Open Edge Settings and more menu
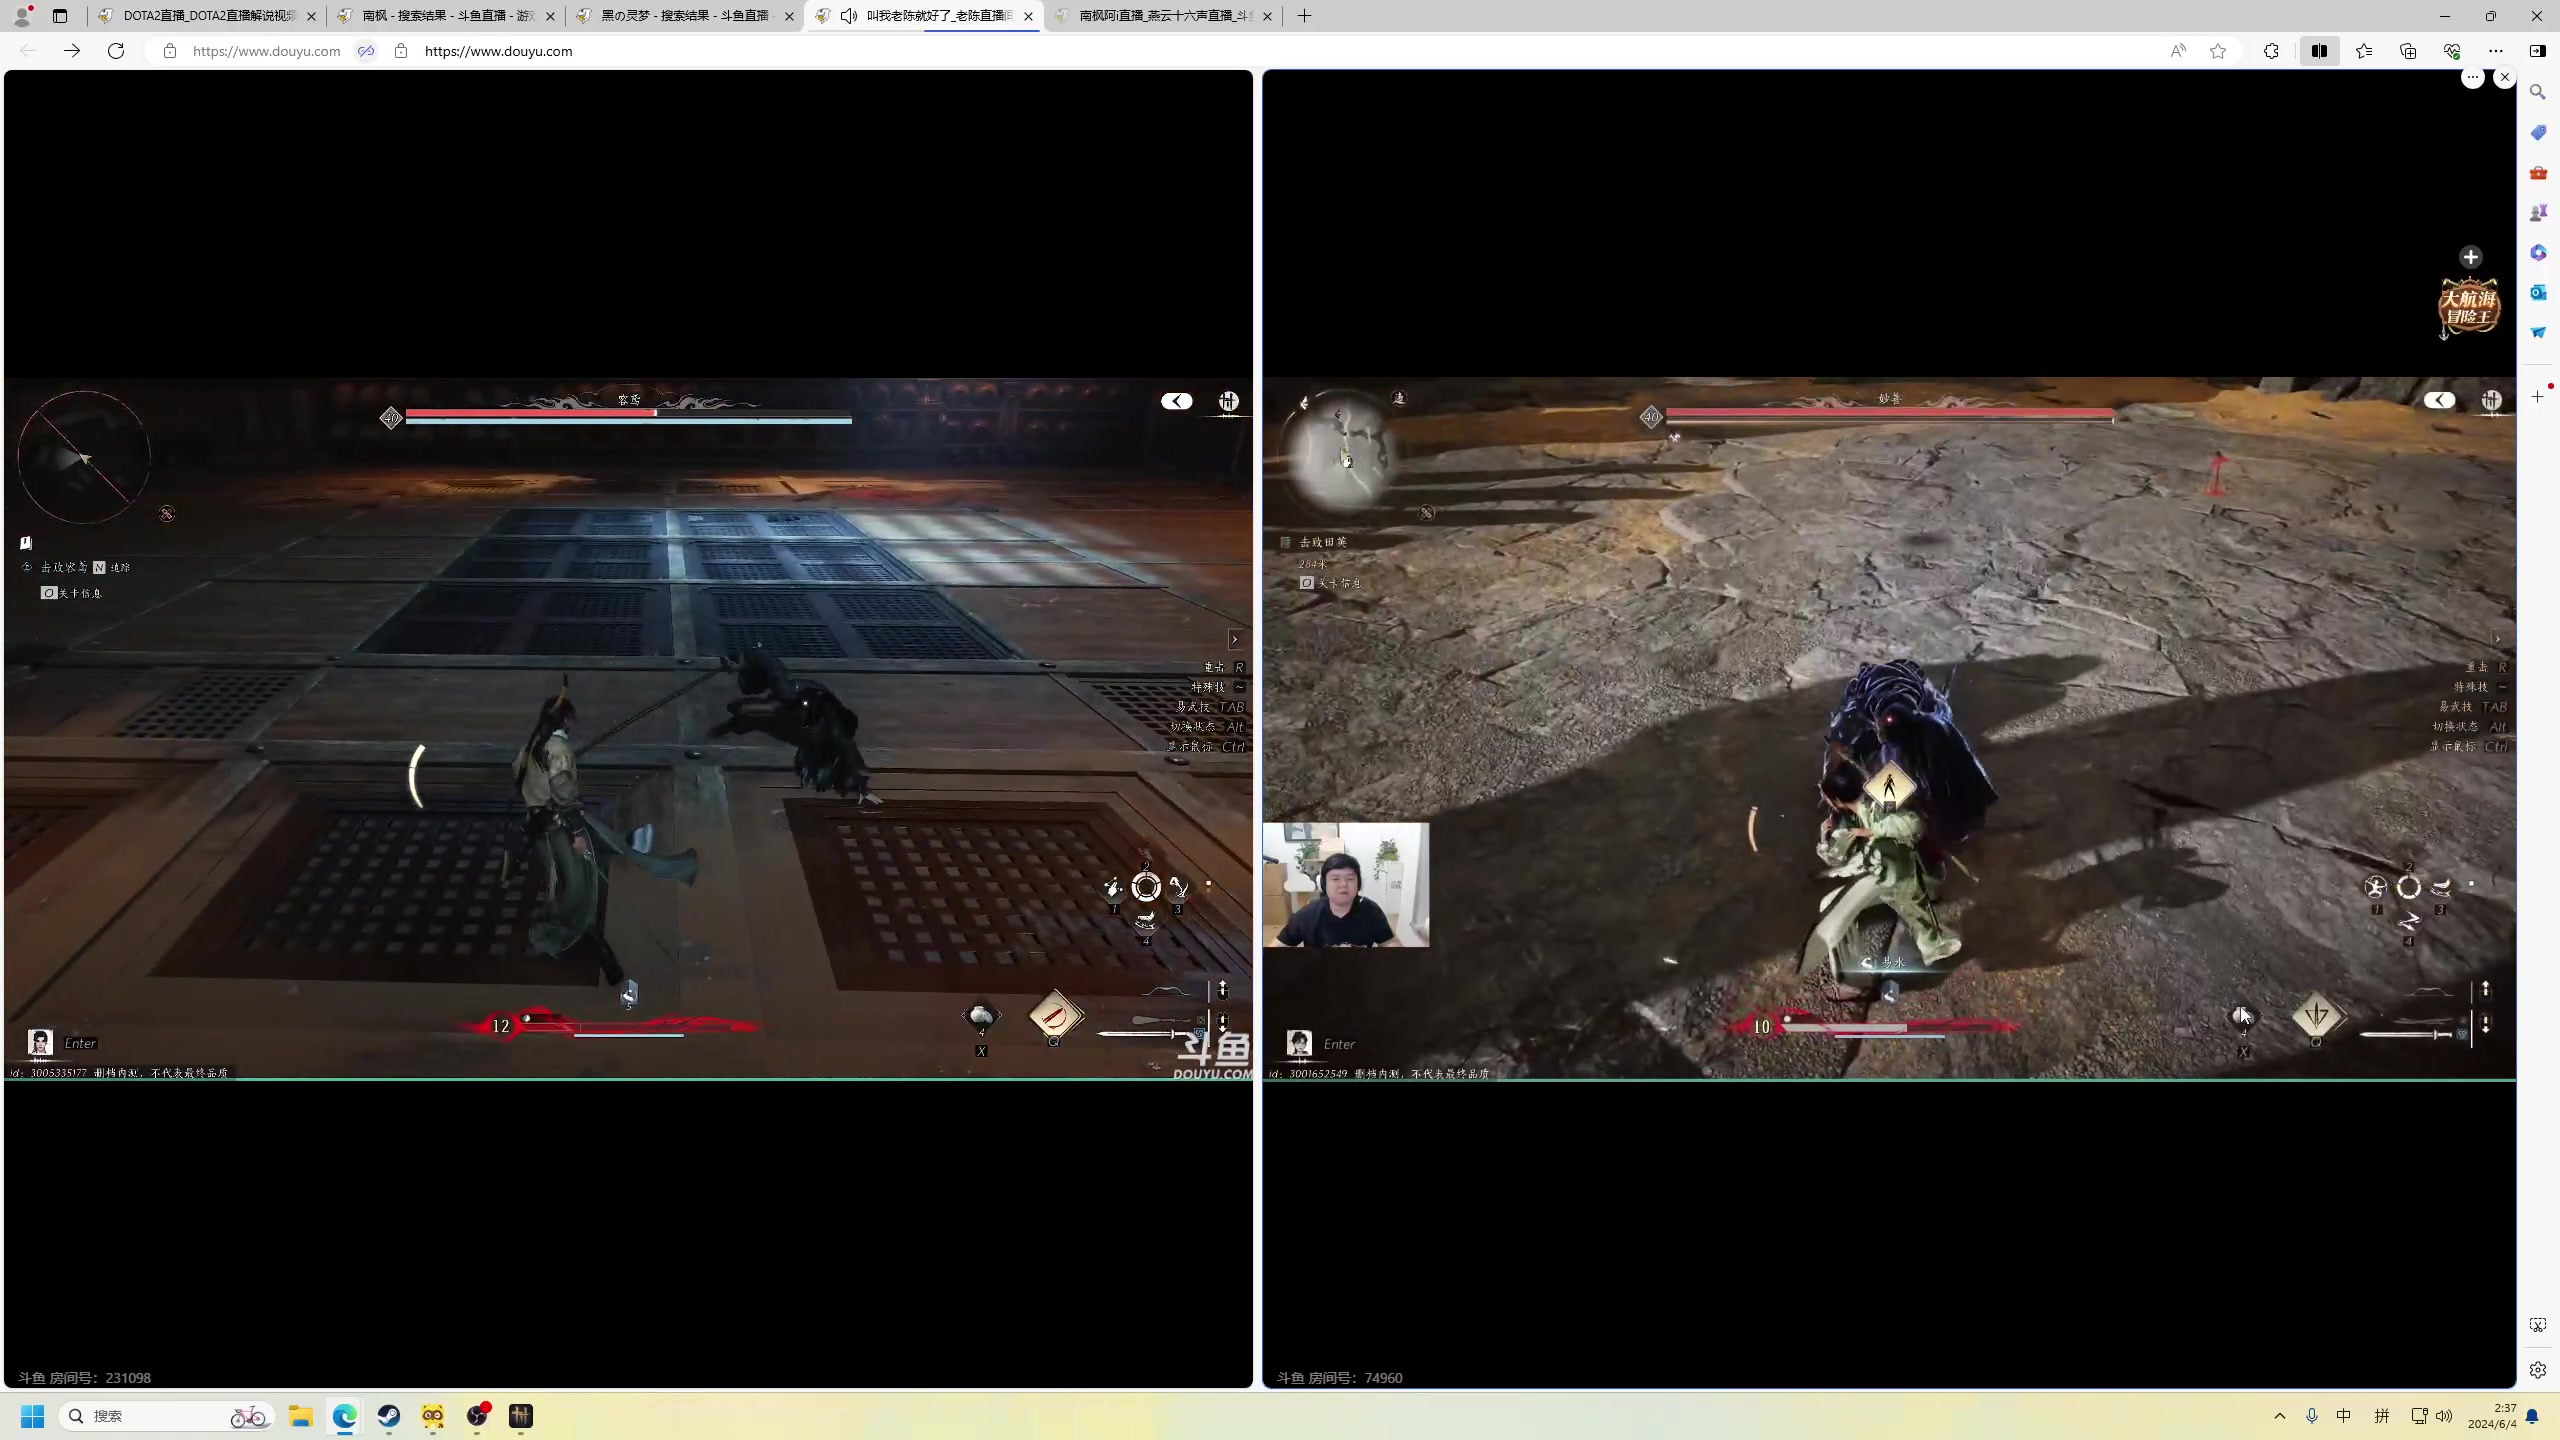The width and height of the screenshot is (2560, 1440). click(2496, 51)
